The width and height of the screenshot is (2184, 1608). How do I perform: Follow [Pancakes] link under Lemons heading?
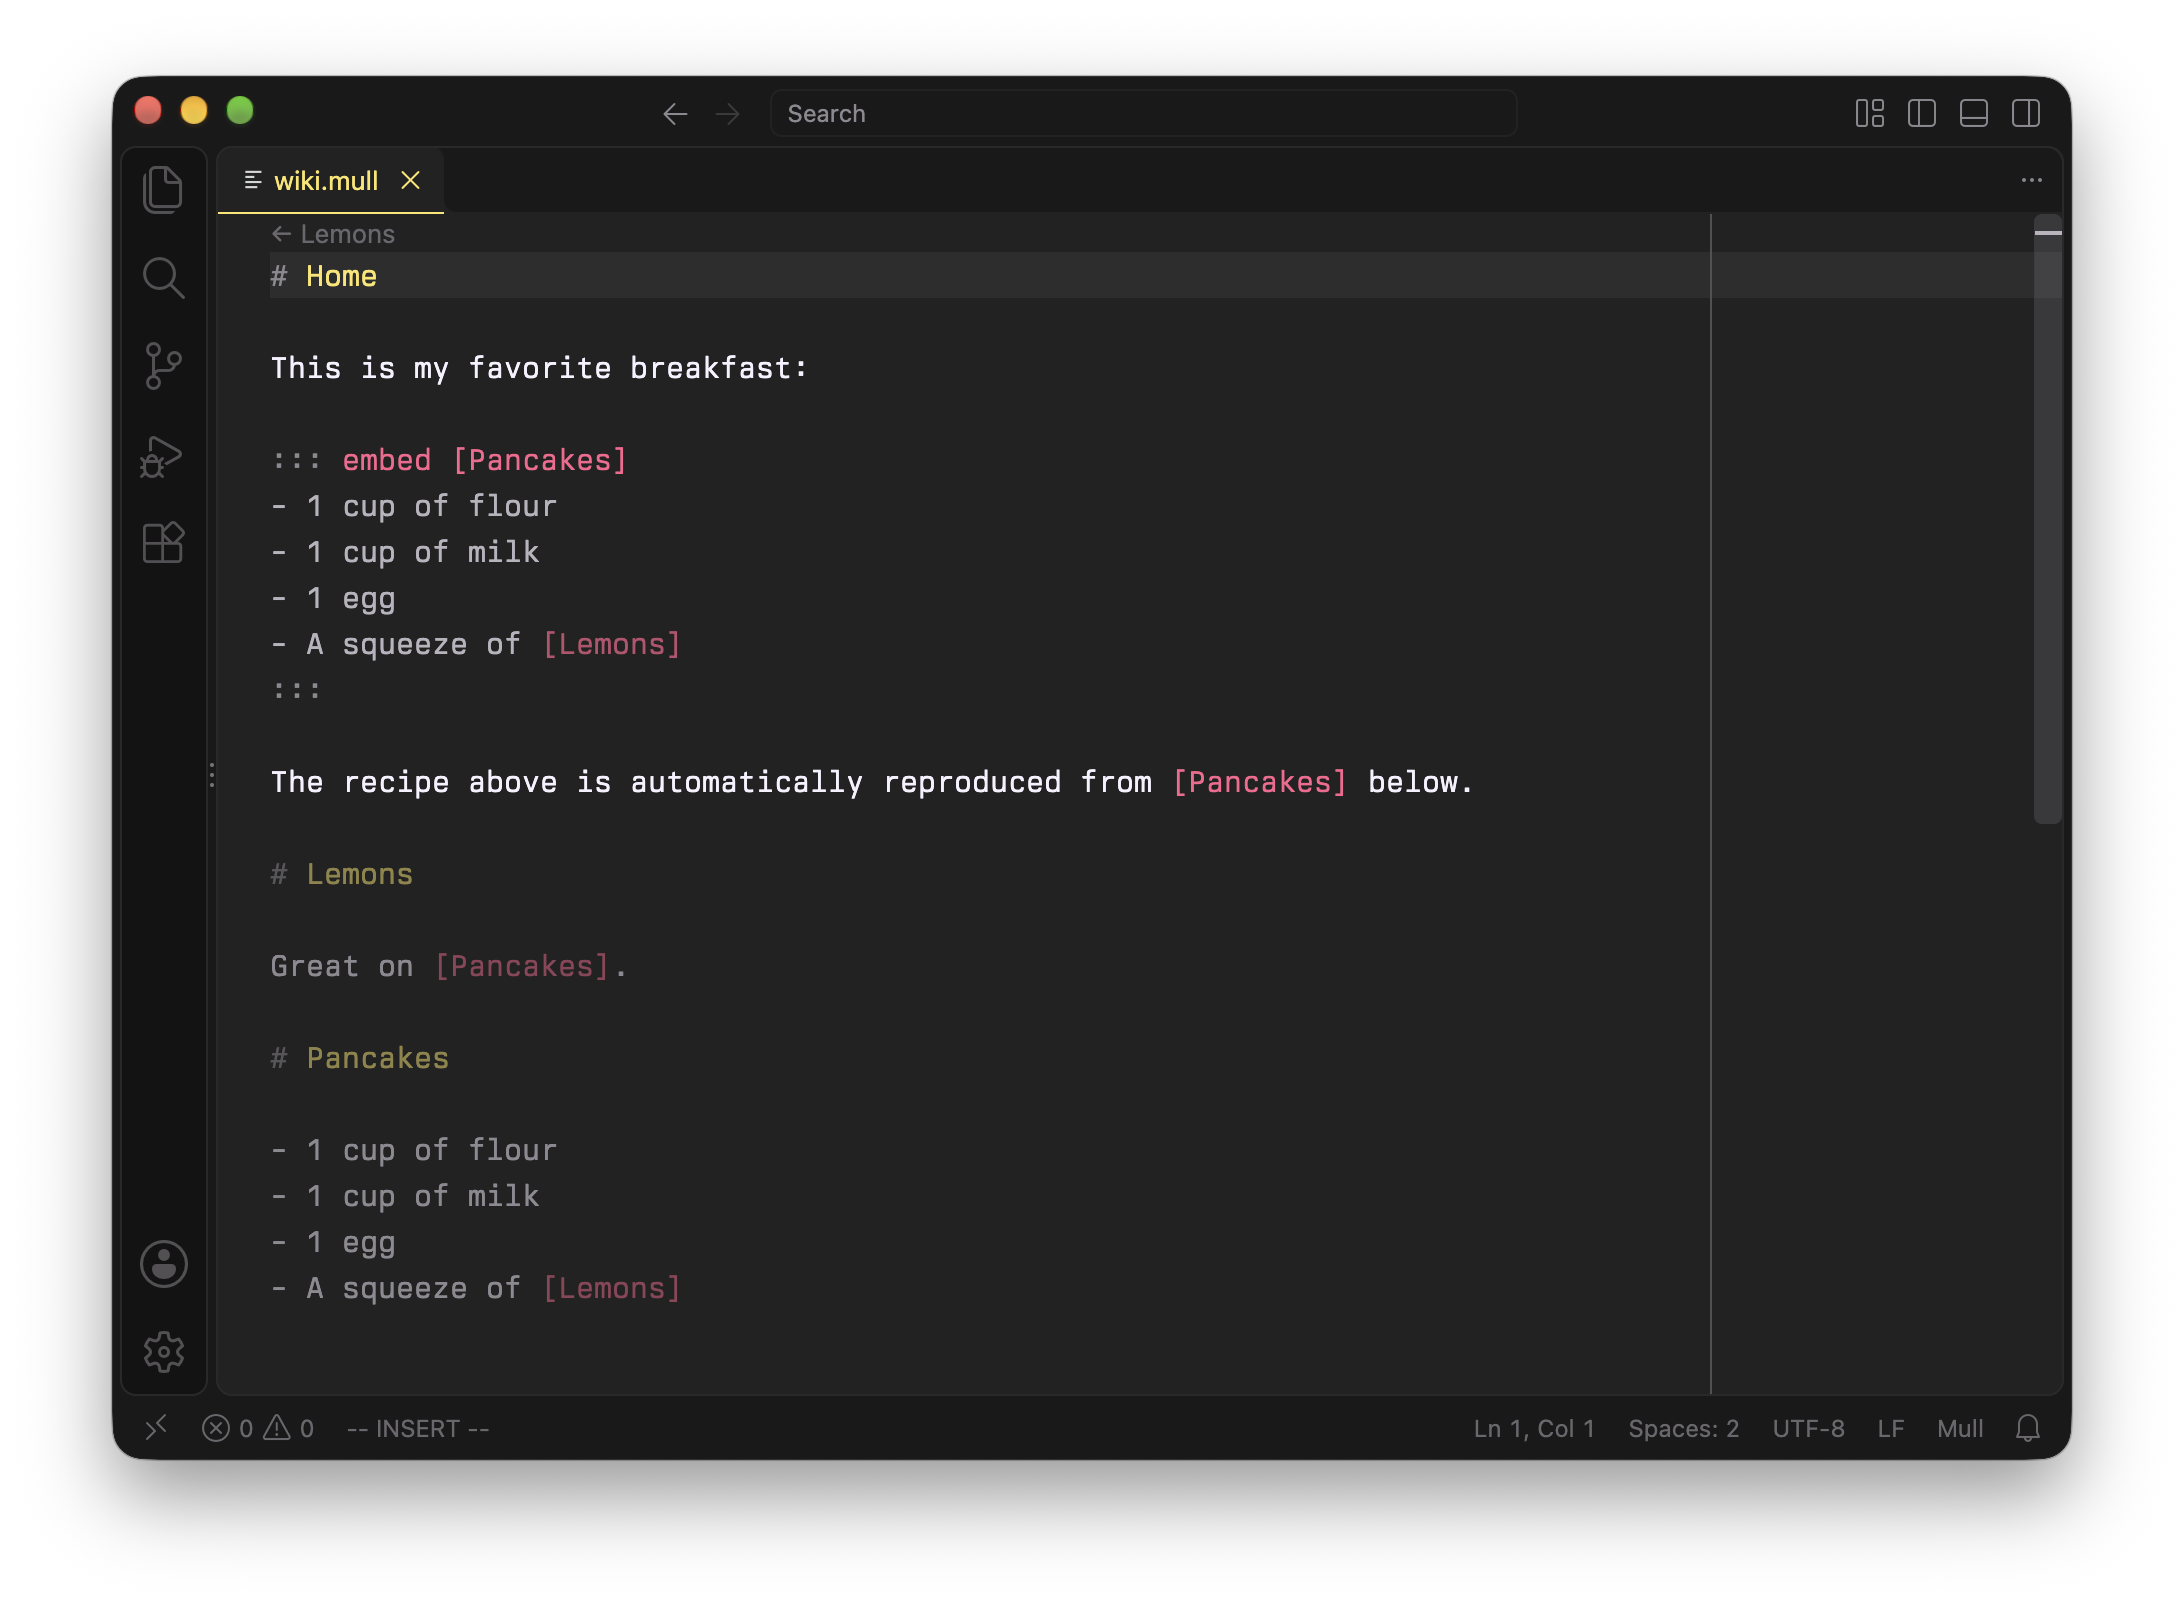pyautogui.click(x=522, y=966)
